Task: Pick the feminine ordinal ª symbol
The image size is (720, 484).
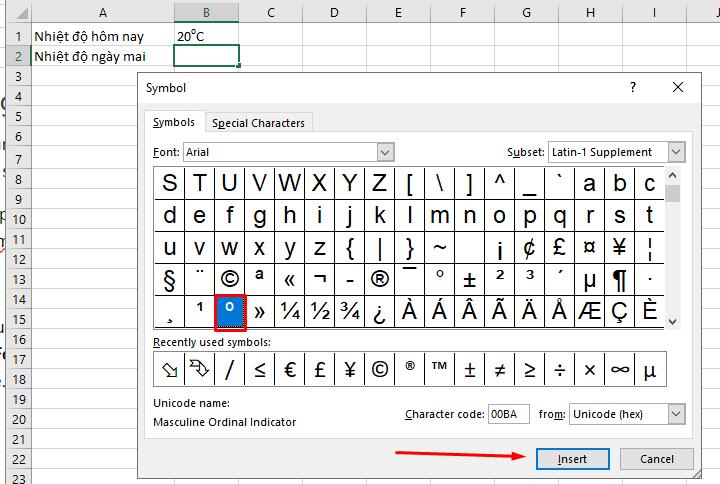Action: [259, 279]
